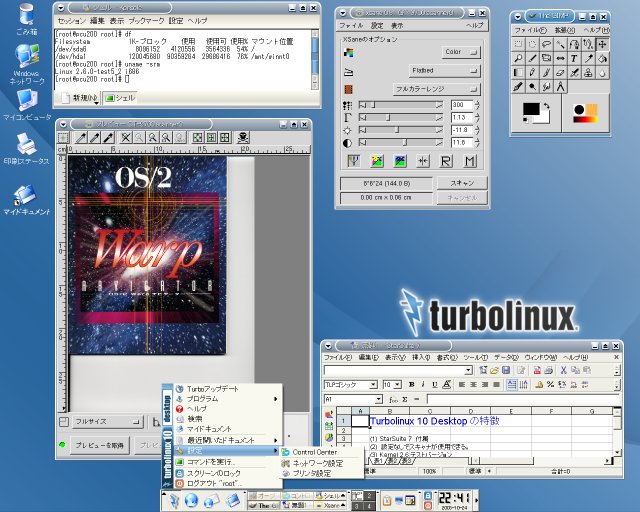Toggle center alignment in StarSuite
The width and height of the screenshot is (640, 512).
pos(473,385)
